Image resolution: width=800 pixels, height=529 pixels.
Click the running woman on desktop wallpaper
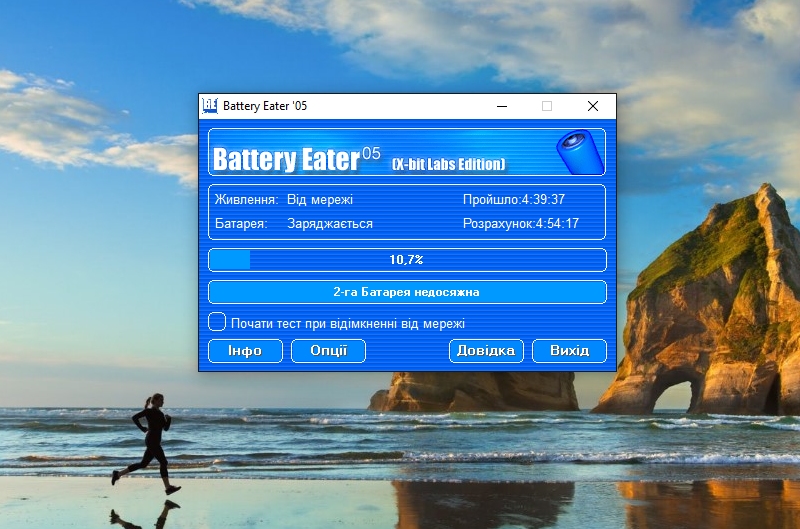click(x=150, y=440)
